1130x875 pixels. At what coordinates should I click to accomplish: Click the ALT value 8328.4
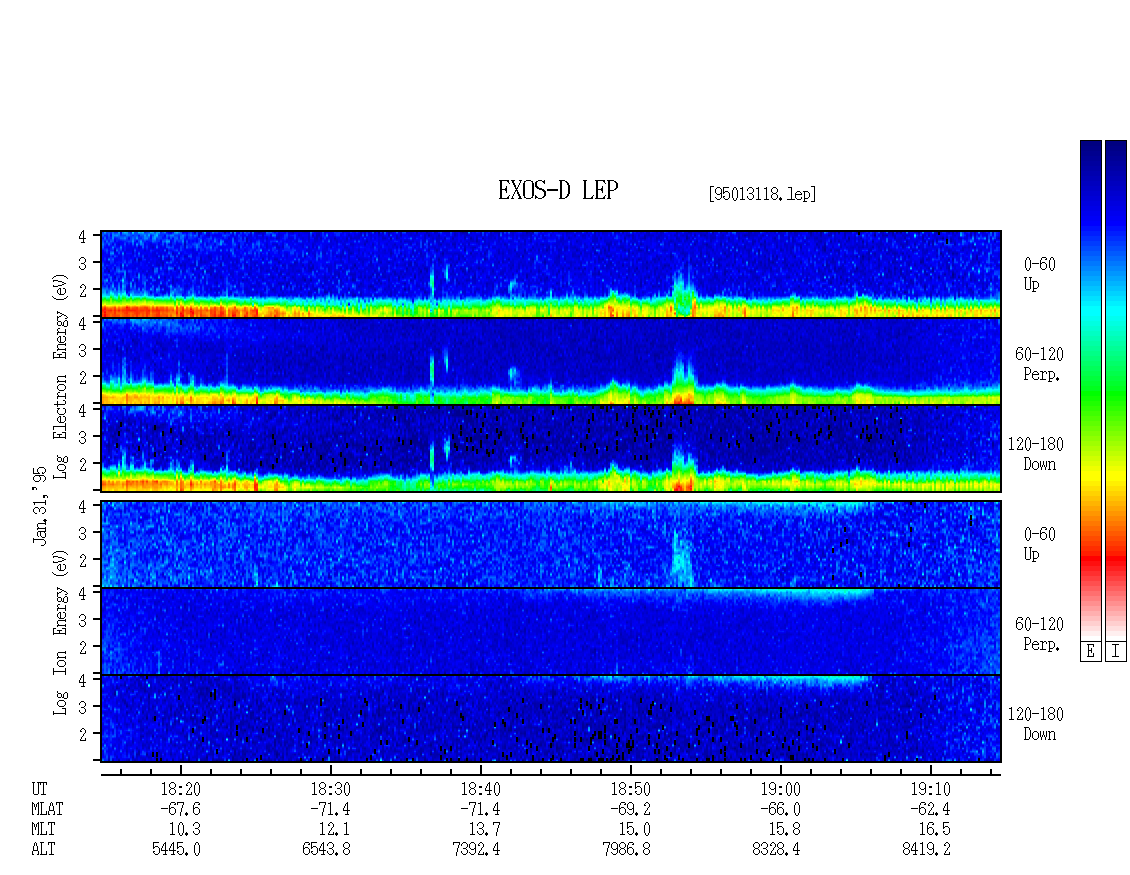coord(776,850)
